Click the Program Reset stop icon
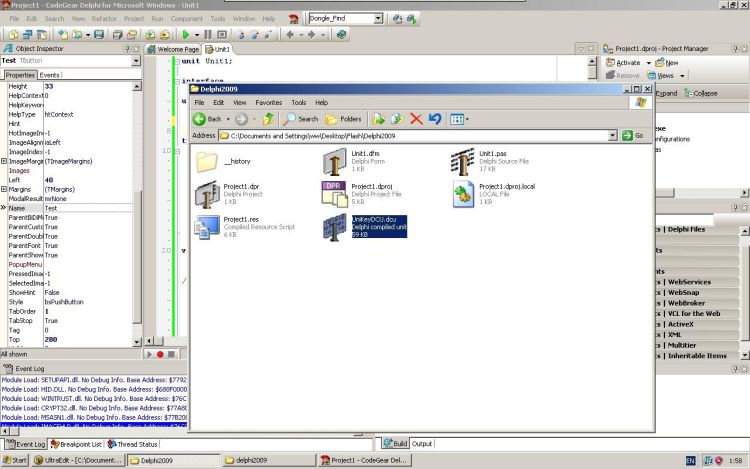The height and width of the screenshot is (469, 750). (x=222, y=34)
